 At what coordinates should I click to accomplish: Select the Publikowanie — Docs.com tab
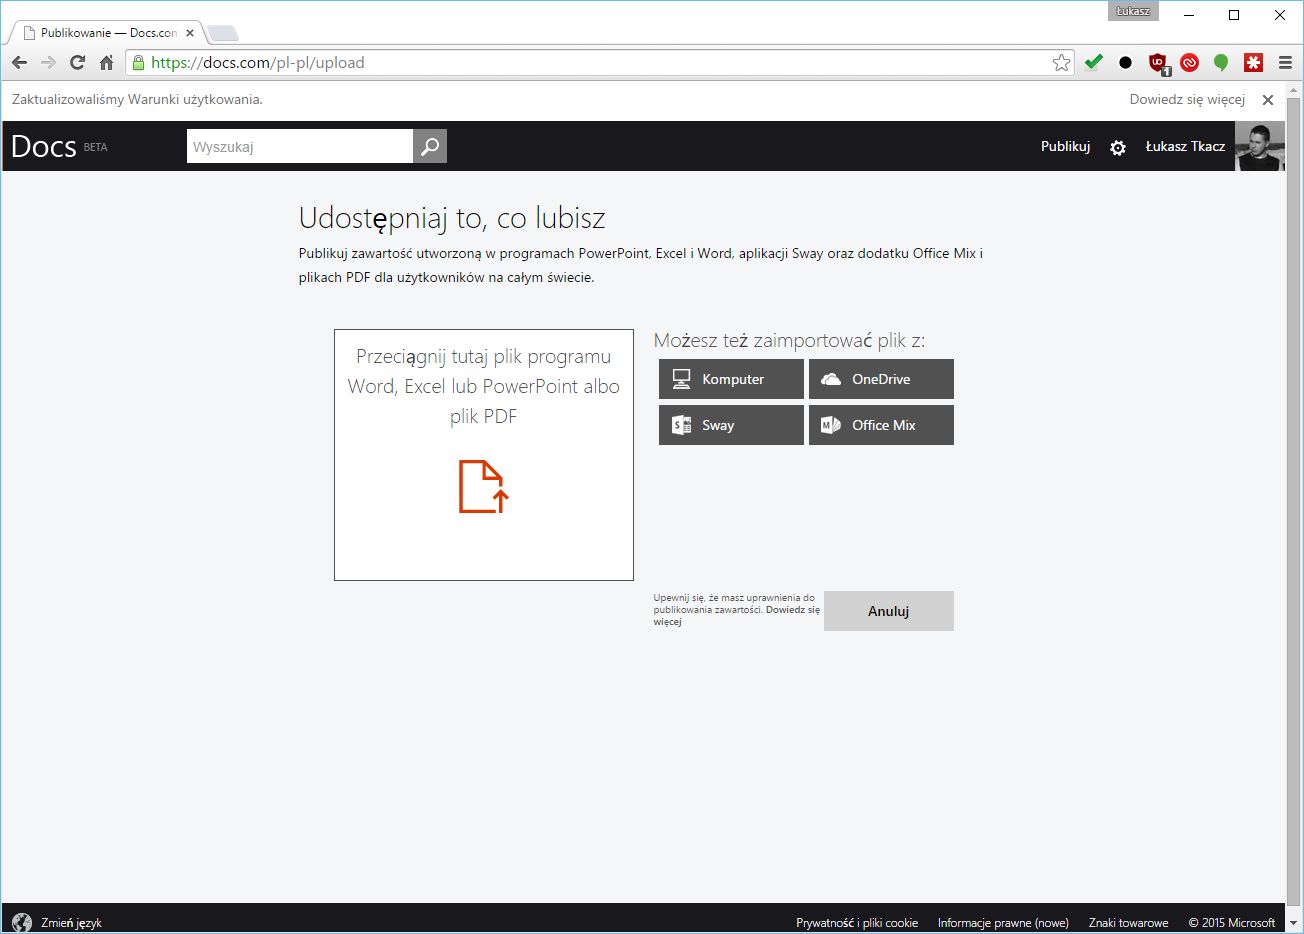point(108,32)
